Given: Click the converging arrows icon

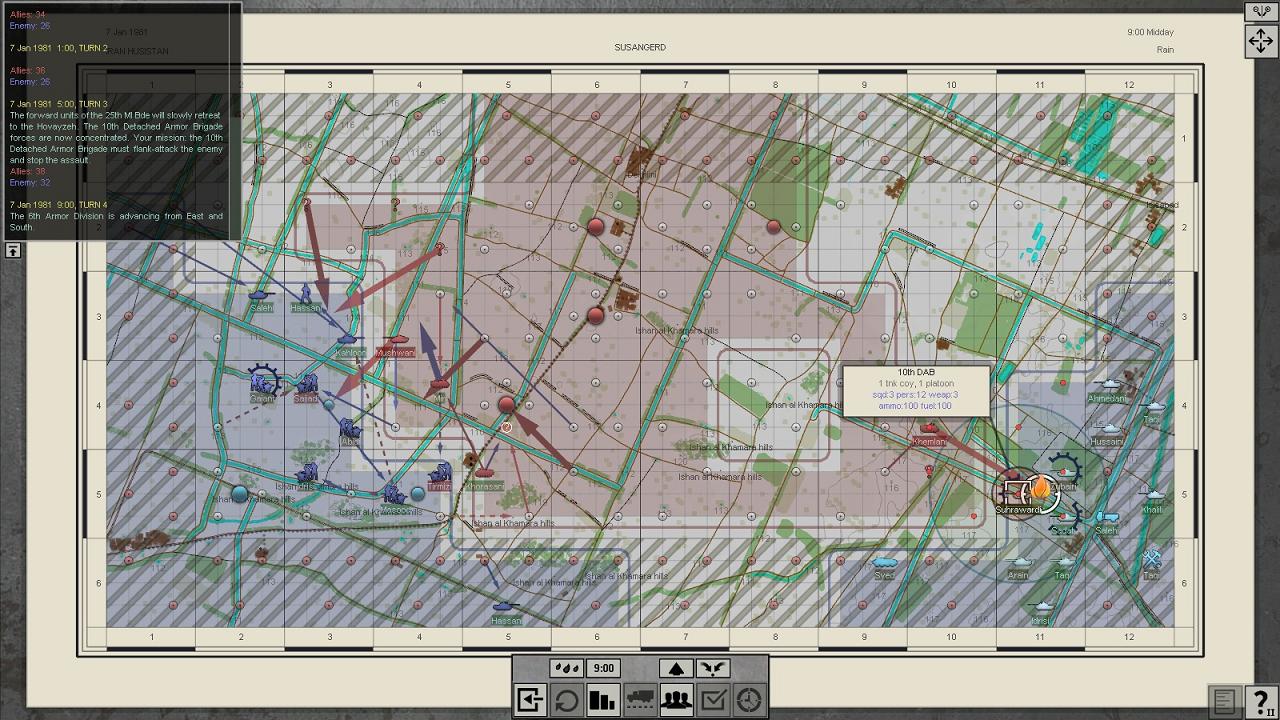Looking at the screenshot, I should [713, 668].
